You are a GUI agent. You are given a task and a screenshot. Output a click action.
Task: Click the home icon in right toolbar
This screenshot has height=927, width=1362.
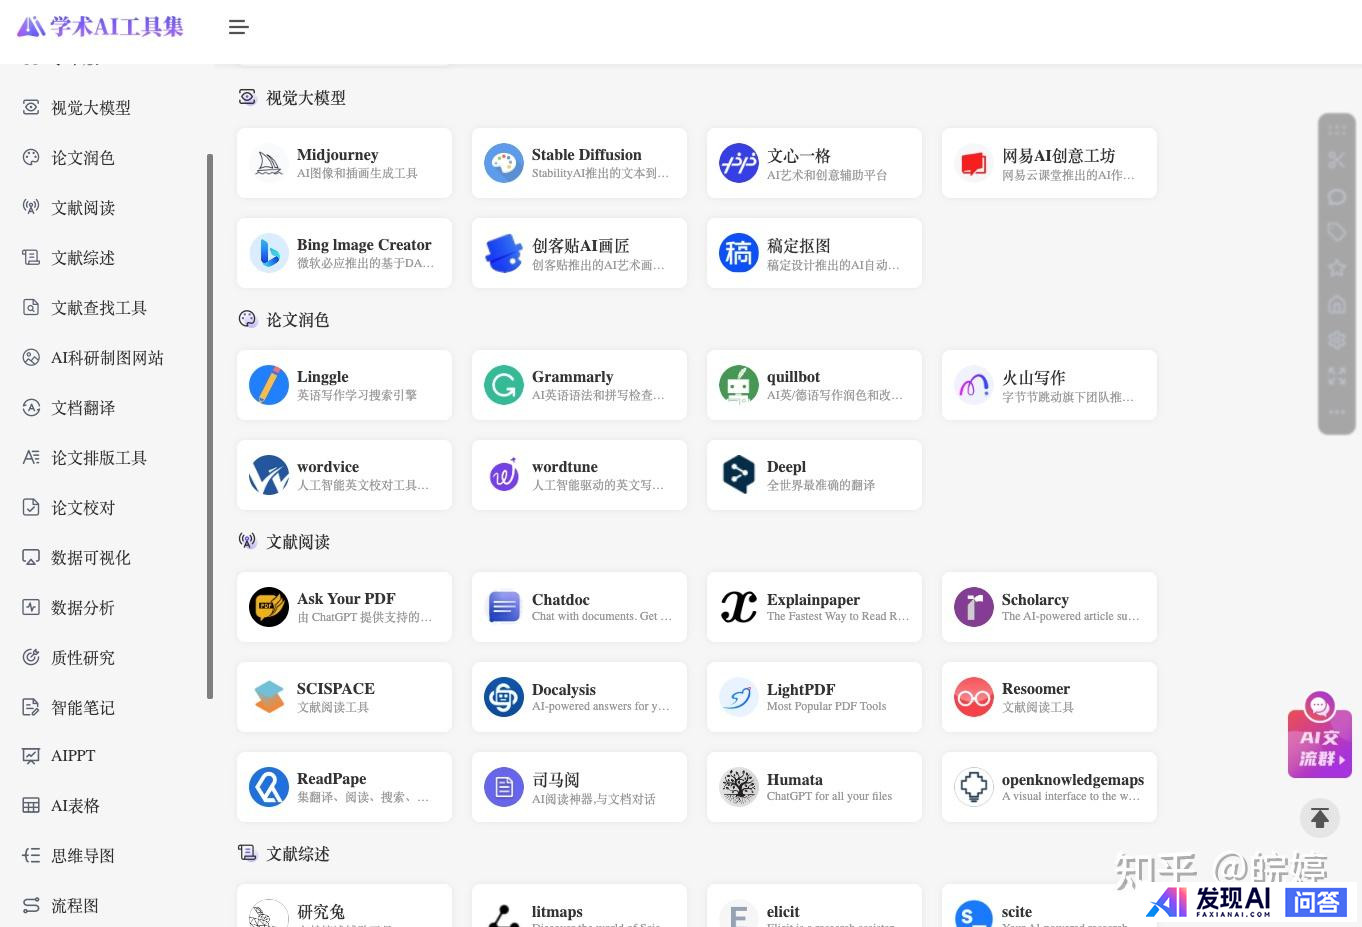1337,304
